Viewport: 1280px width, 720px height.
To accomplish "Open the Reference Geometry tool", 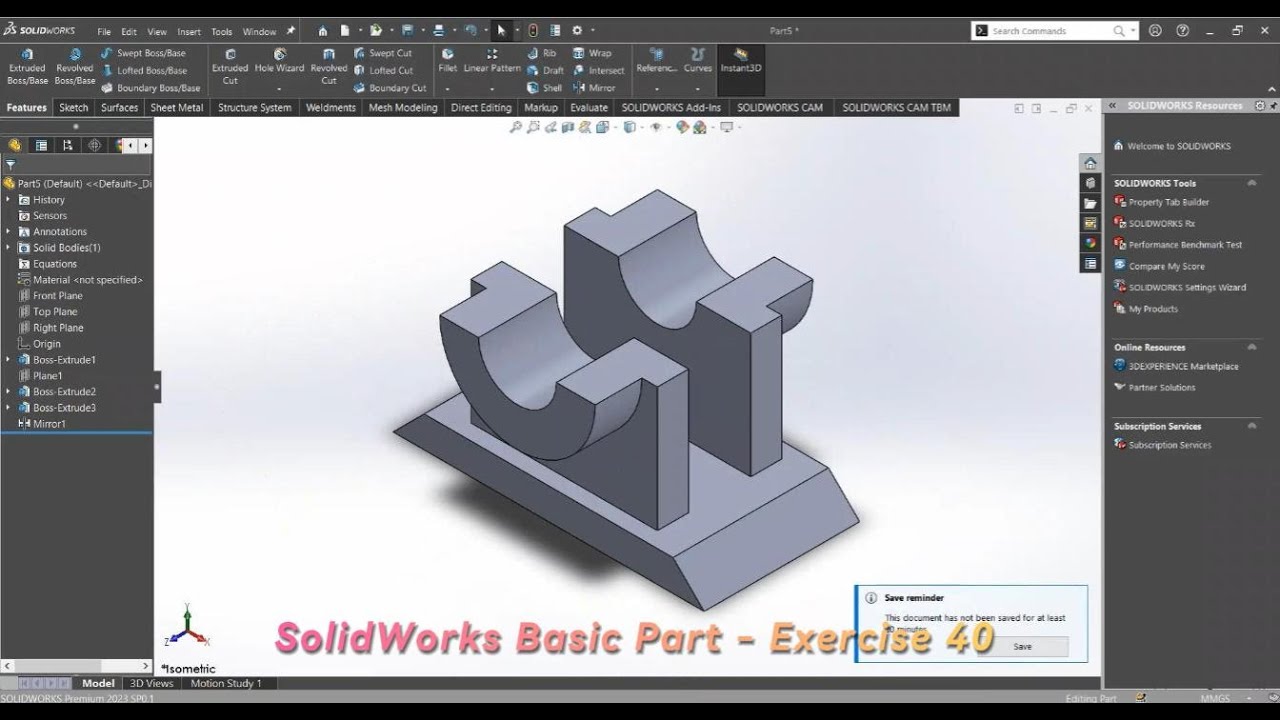I will pos(656,61).
